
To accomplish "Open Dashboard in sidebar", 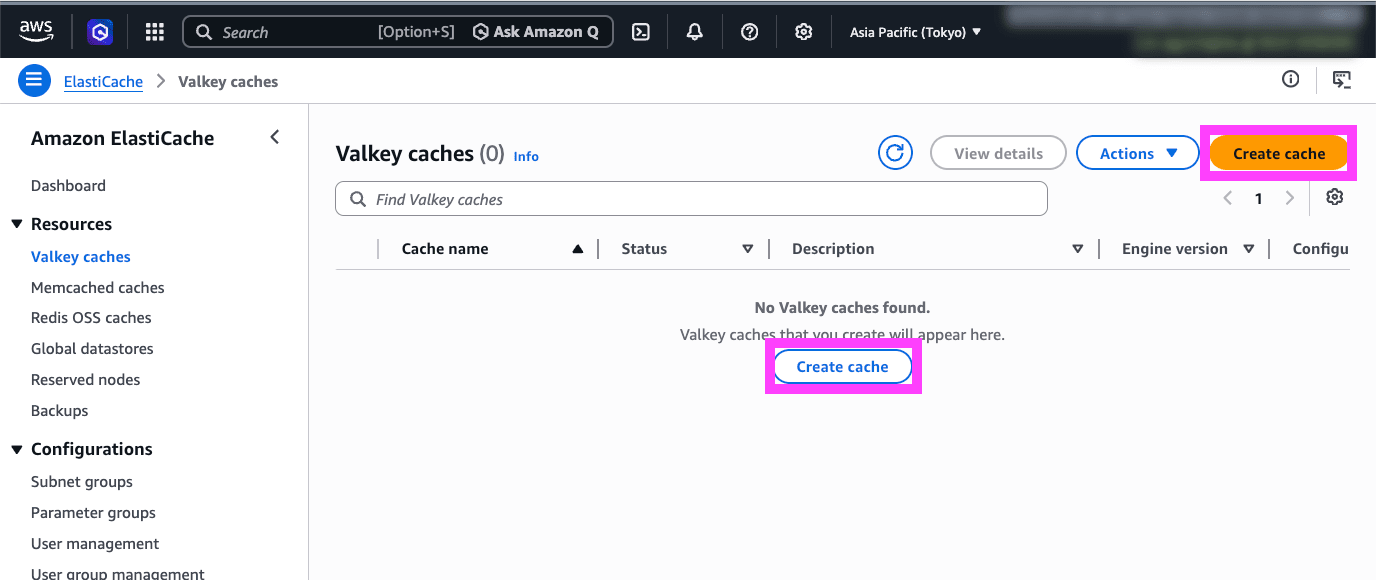I will (68, 185).
